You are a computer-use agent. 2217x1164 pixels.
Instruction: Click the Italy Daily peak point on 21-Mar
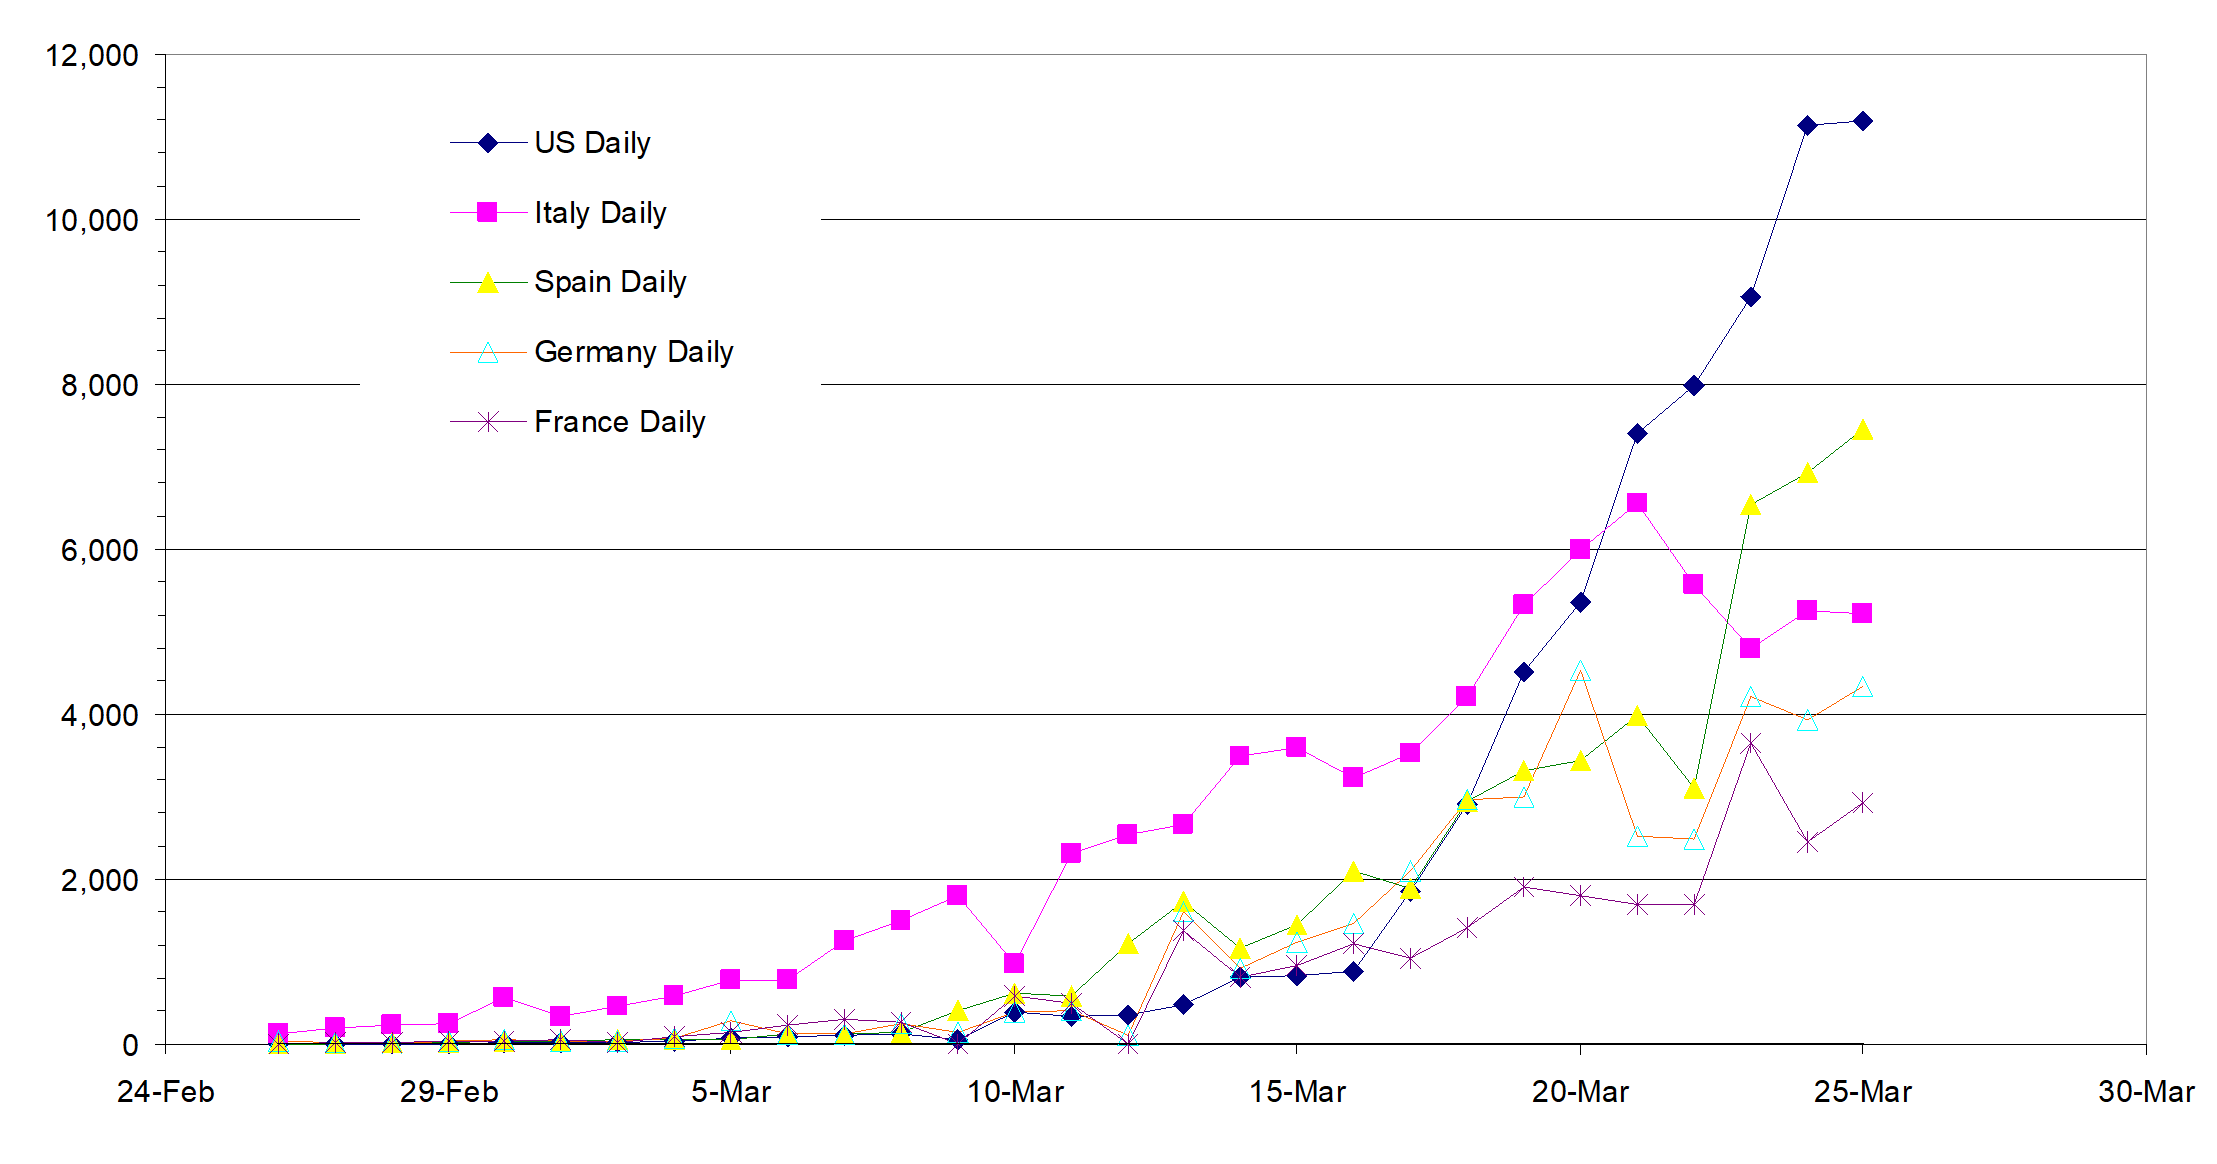(x=1637, y=503)
